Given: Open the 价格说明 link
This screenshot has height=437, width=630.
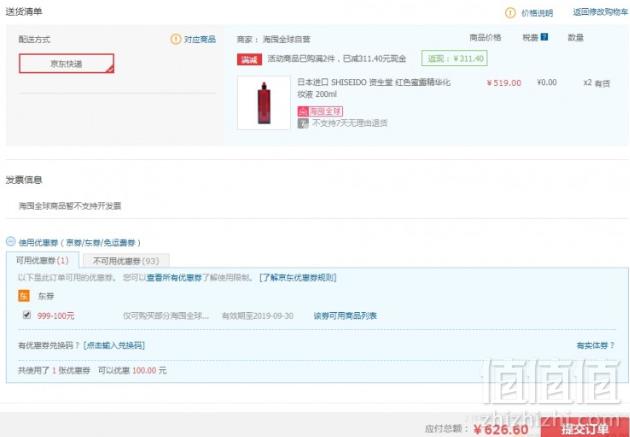Looking at the screenshot, I should [537, 13].
